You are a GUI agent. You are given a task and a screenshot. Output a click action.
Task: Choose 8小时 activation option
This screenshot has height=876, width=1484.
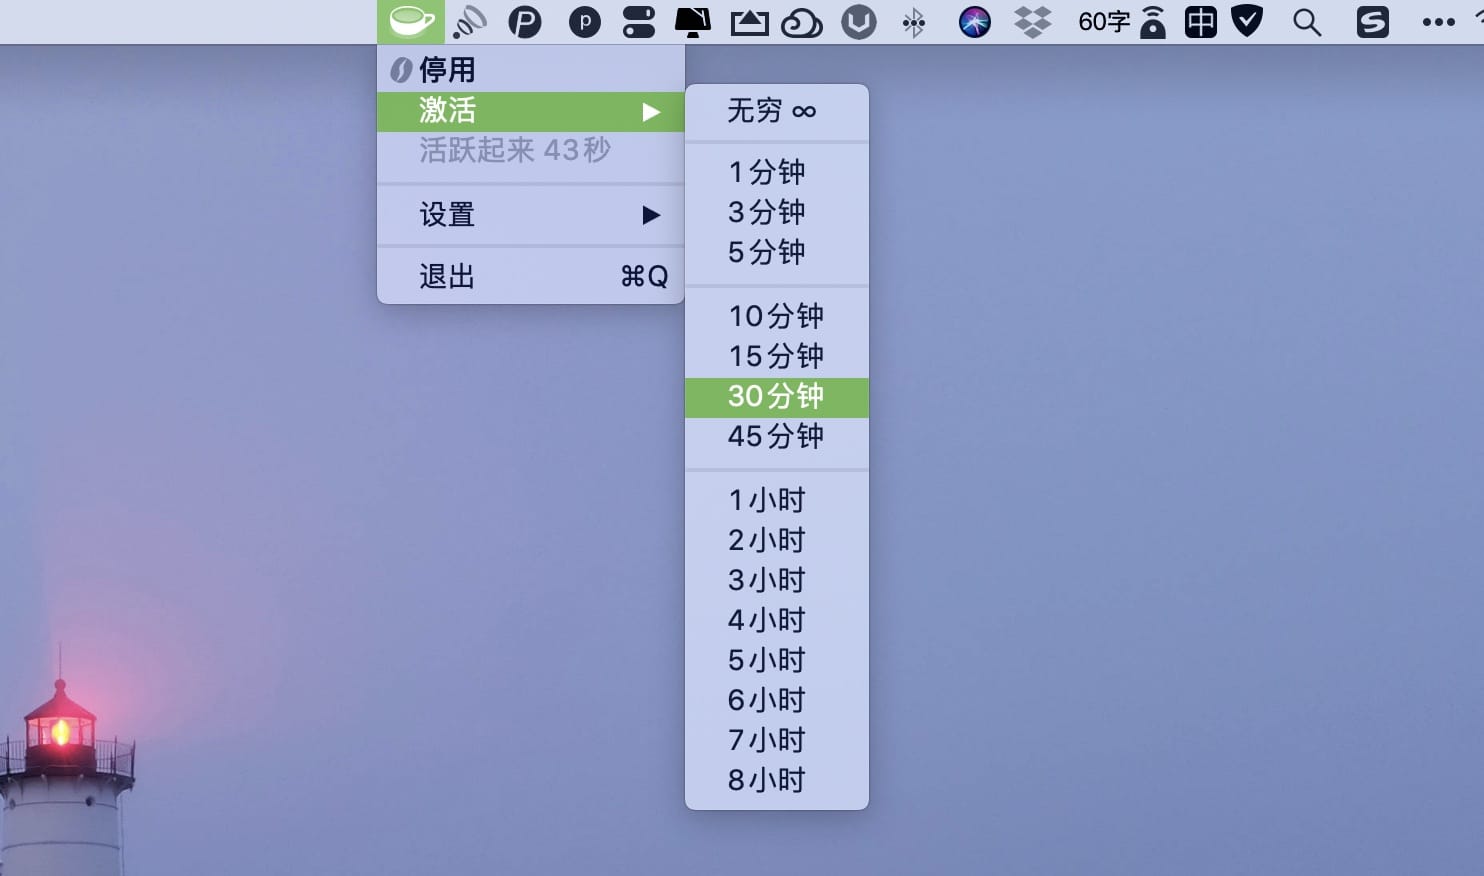(x=767, y=780)
